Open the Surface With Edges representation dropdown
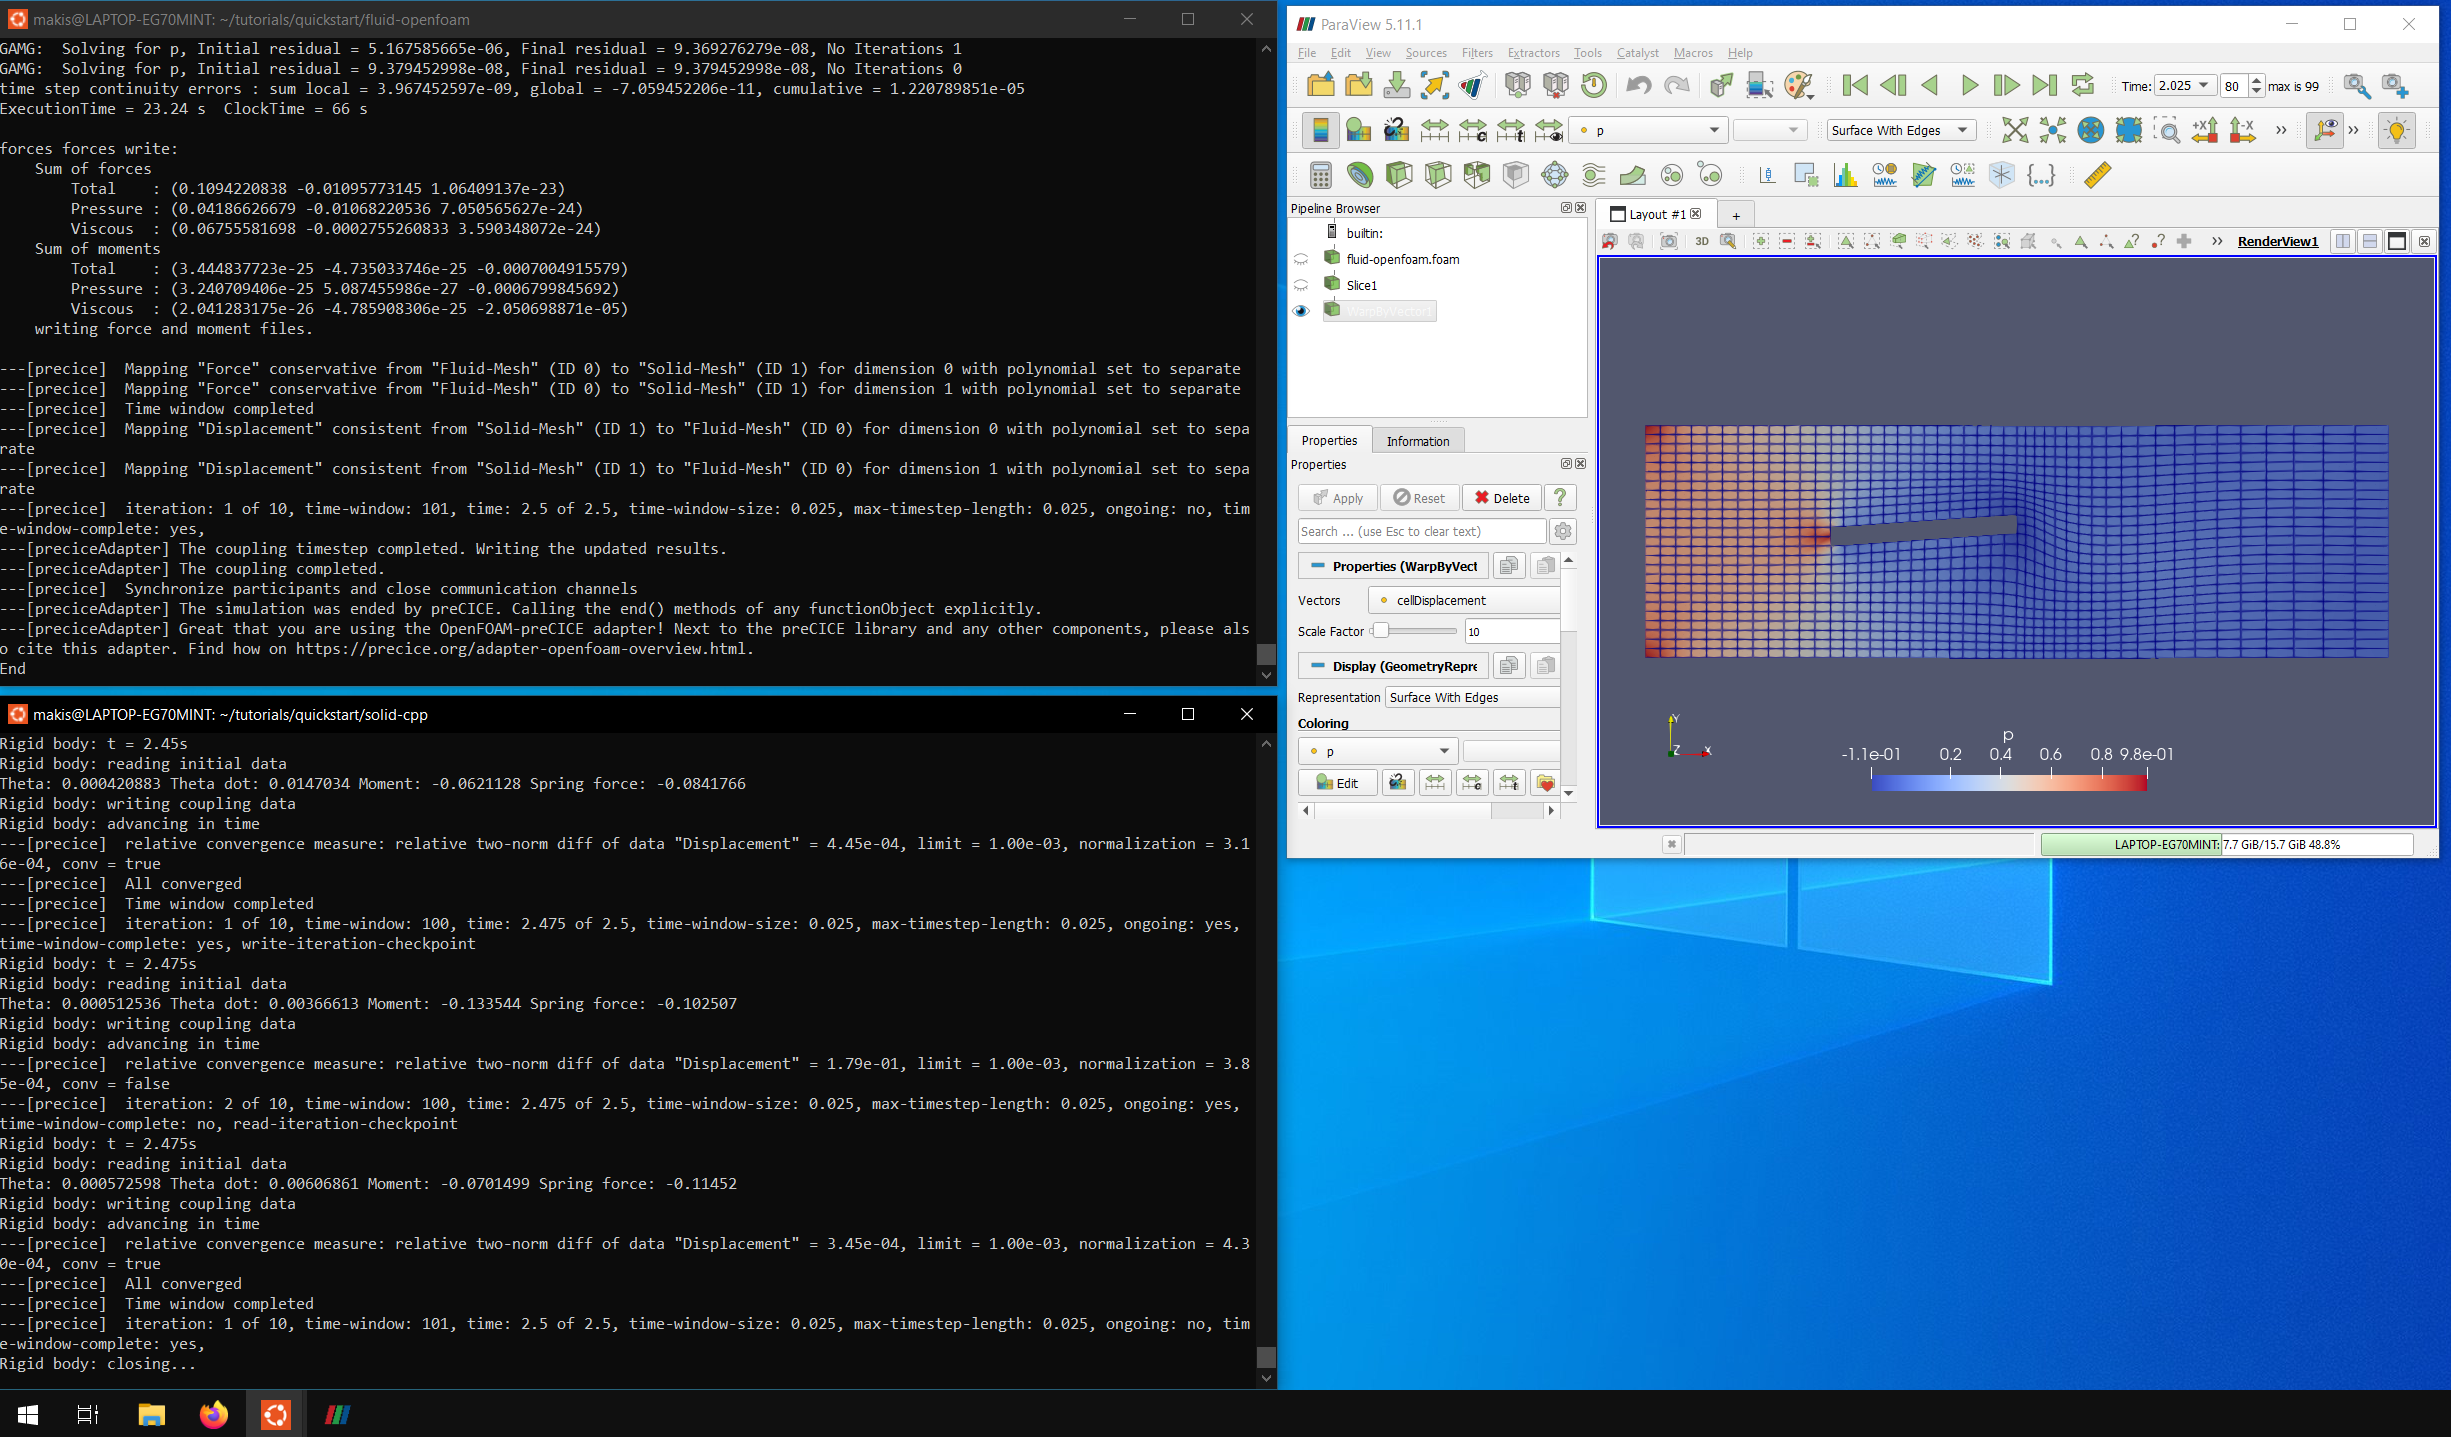Screen dimensions: 2451x1437 1899,130
